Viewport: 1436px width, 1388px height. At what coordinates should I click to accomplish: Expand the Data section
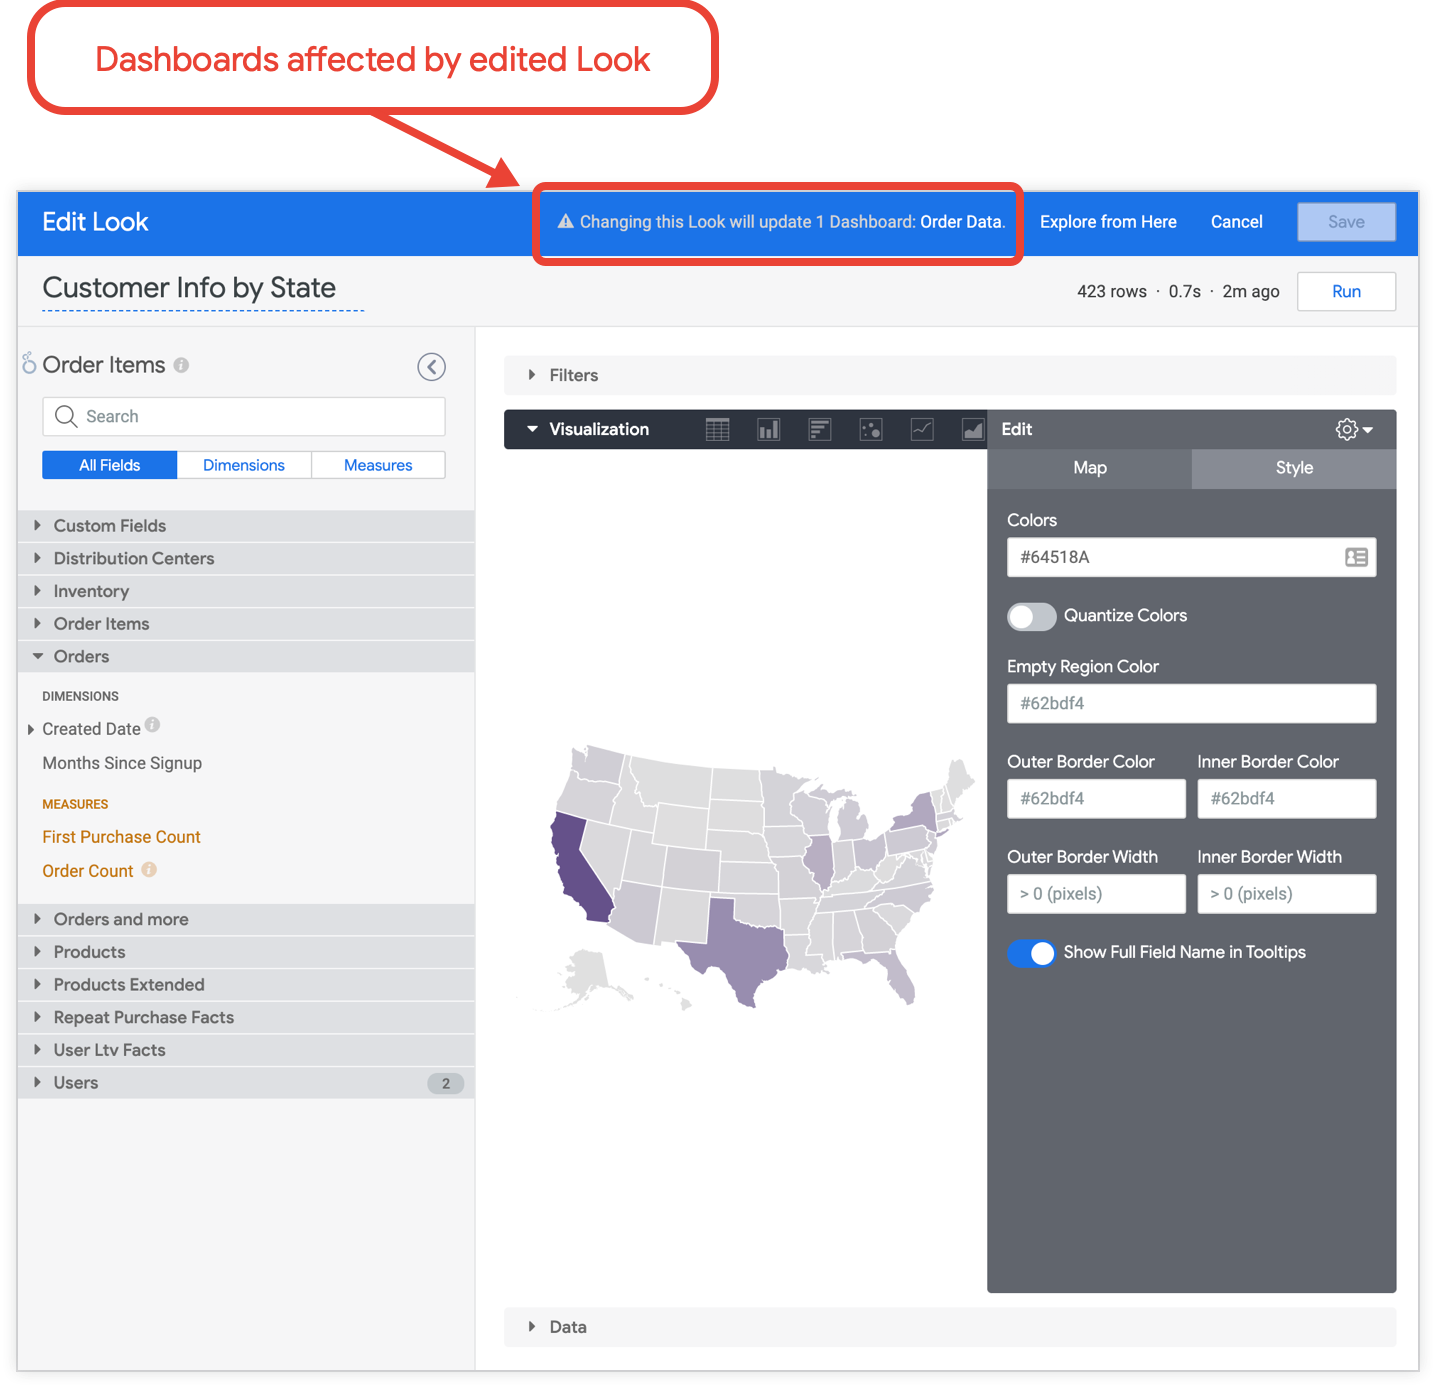(567, 1327)
